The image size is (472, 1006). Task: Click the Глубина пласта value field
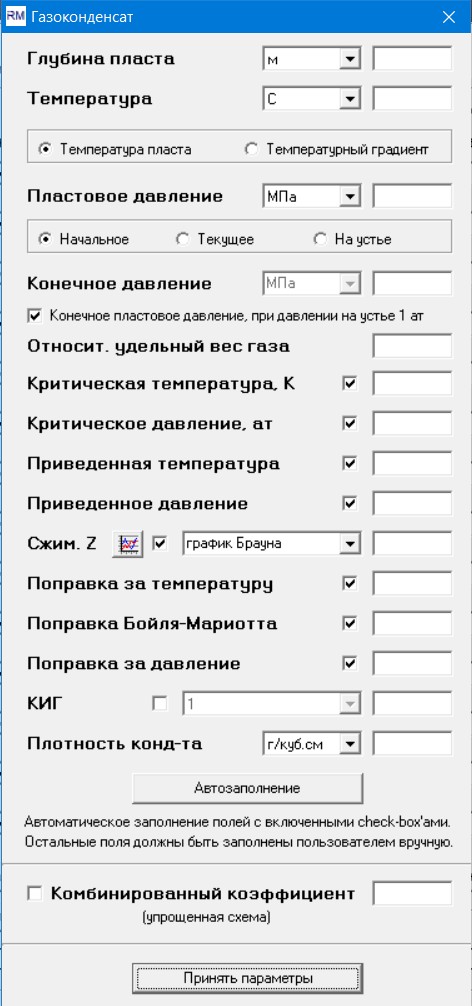412,58
